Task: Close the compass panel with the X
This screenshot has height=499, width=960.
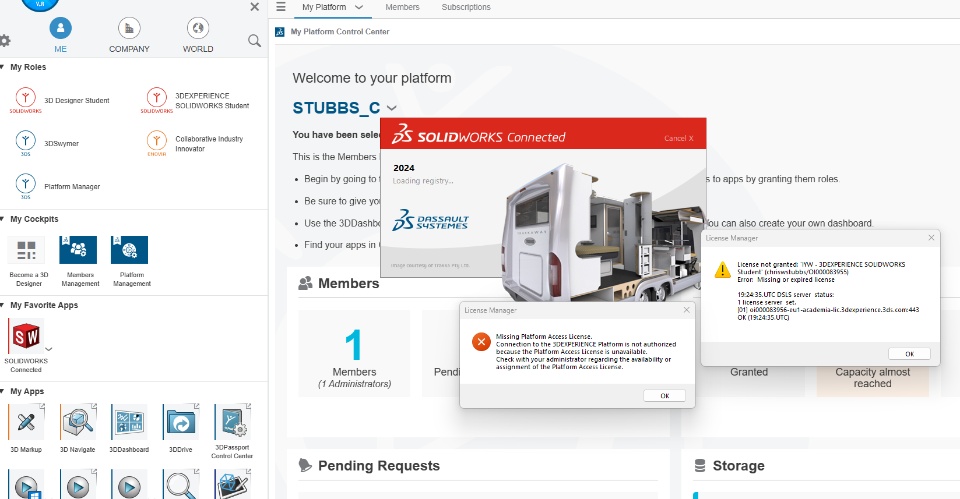Action: [x=255, y=7]
